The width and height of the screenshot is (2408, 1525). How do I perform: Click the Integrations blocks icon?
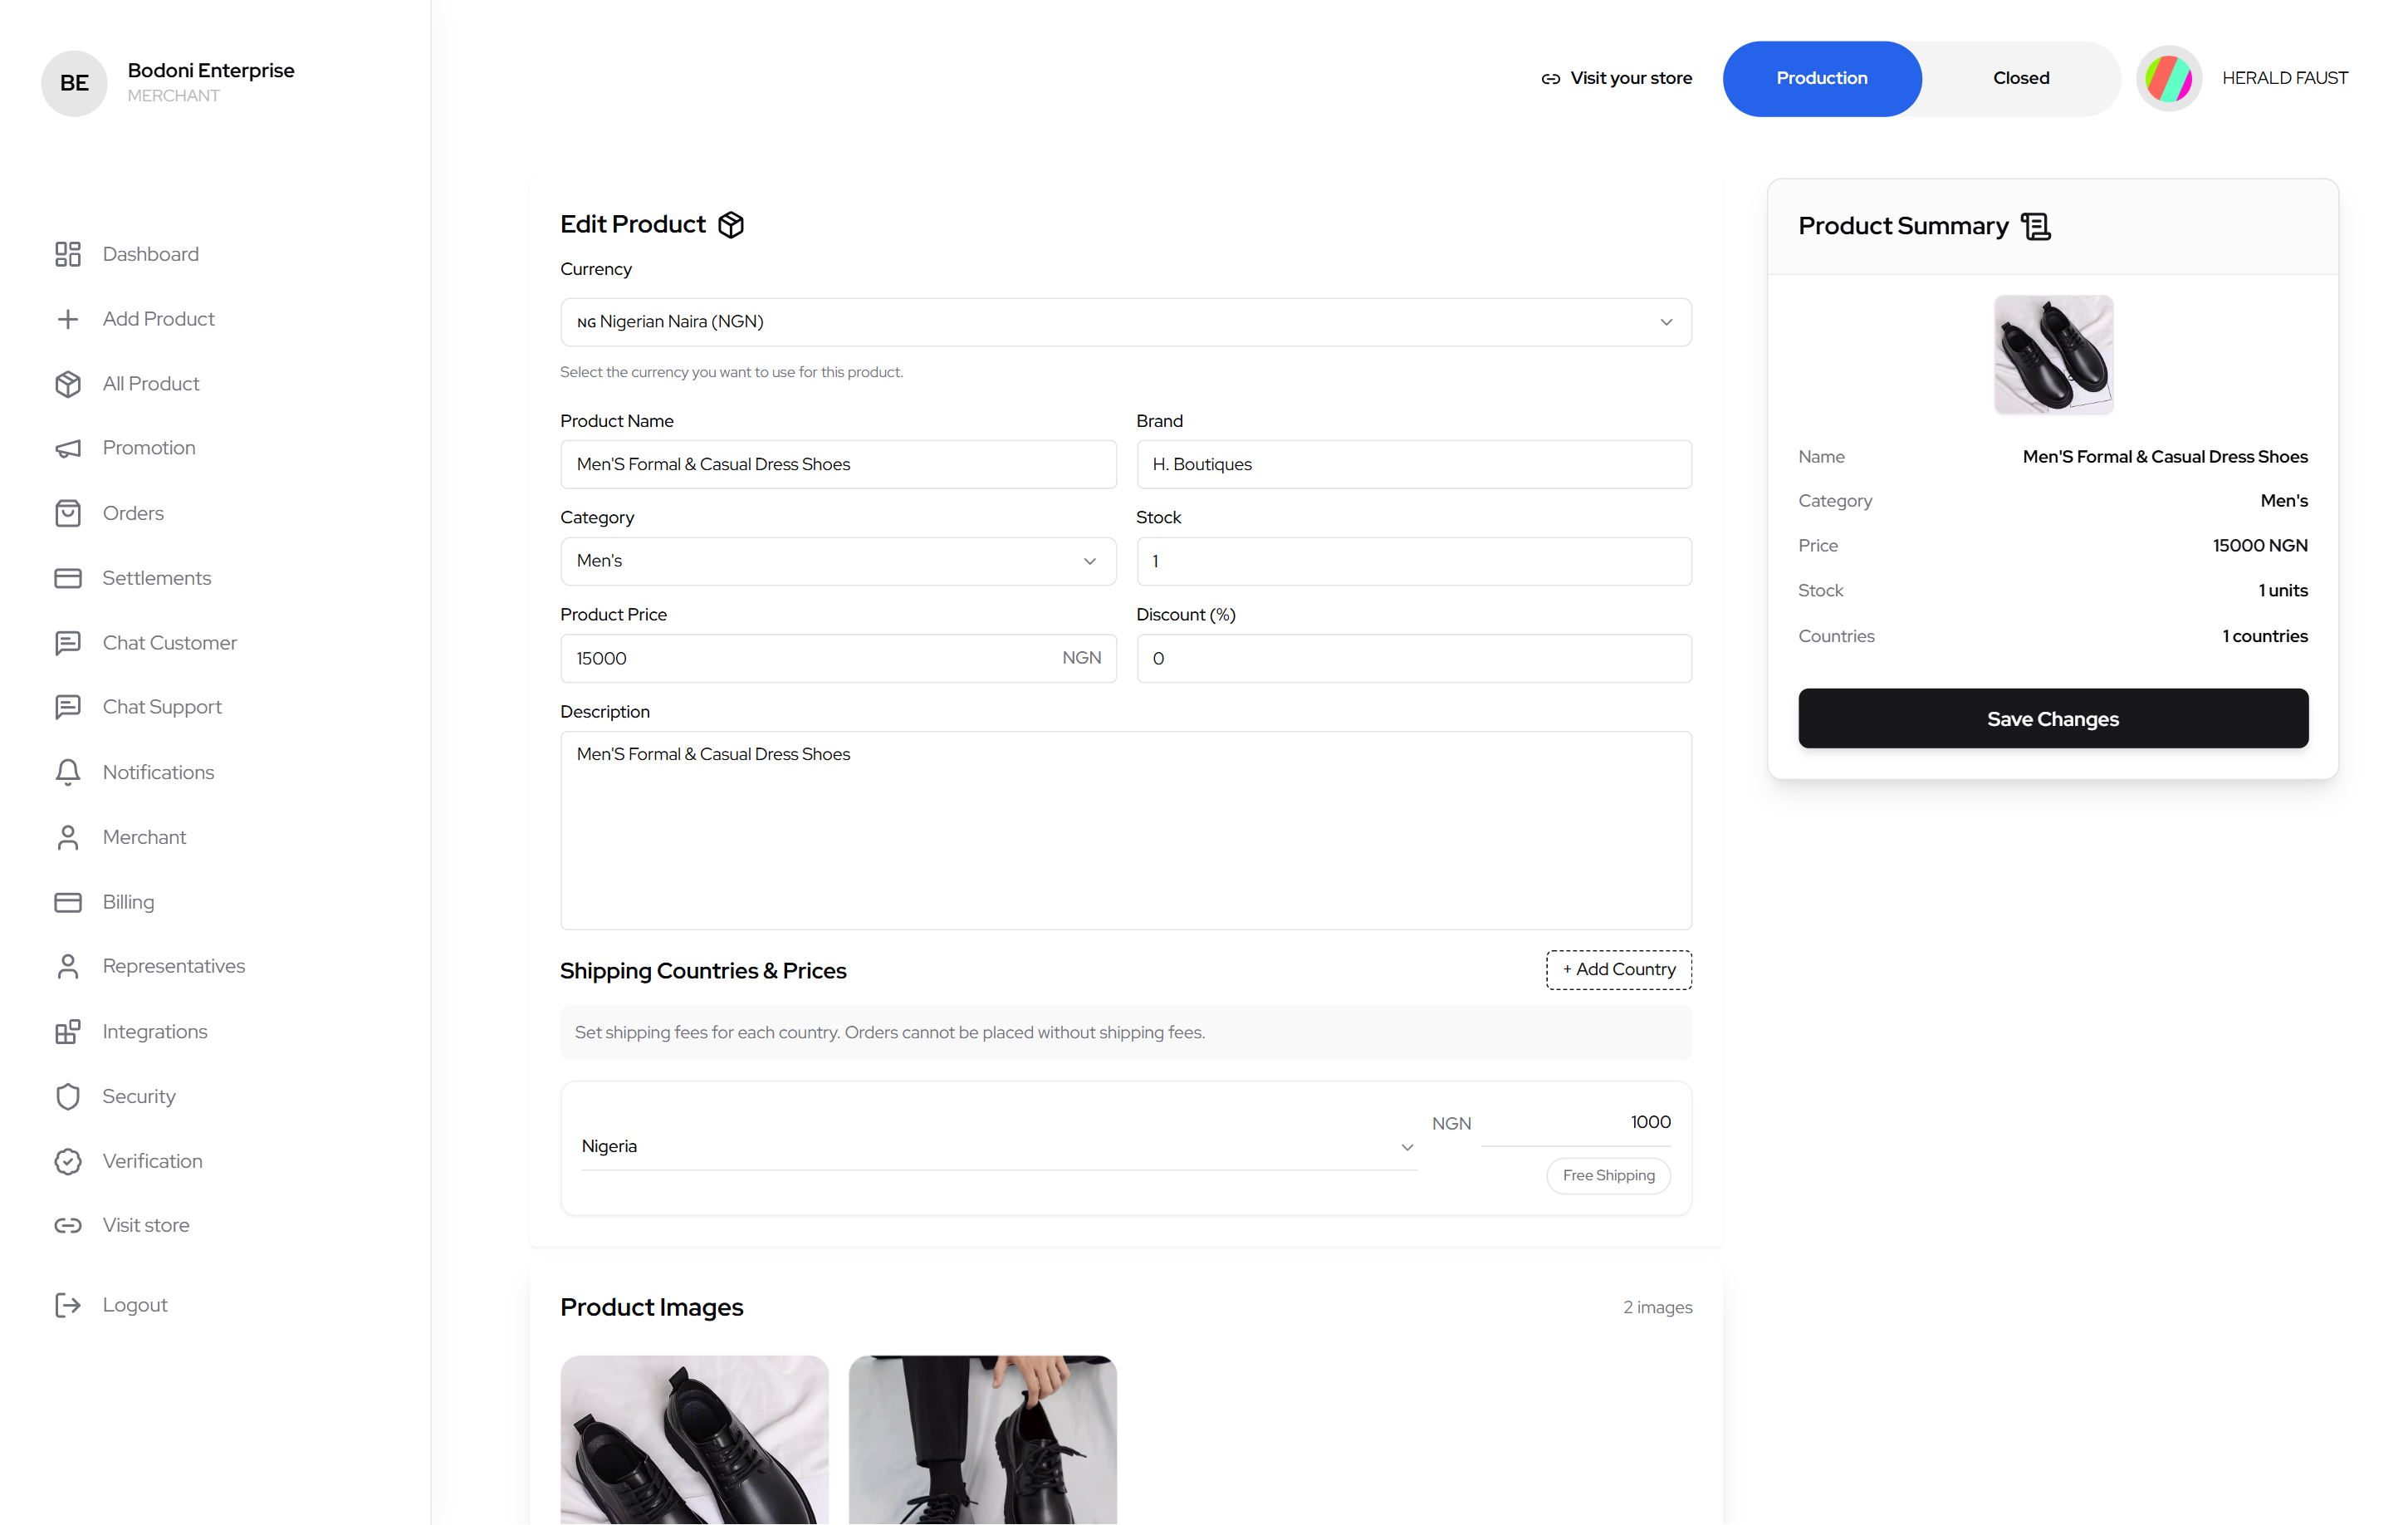[x=67, y=1031]
